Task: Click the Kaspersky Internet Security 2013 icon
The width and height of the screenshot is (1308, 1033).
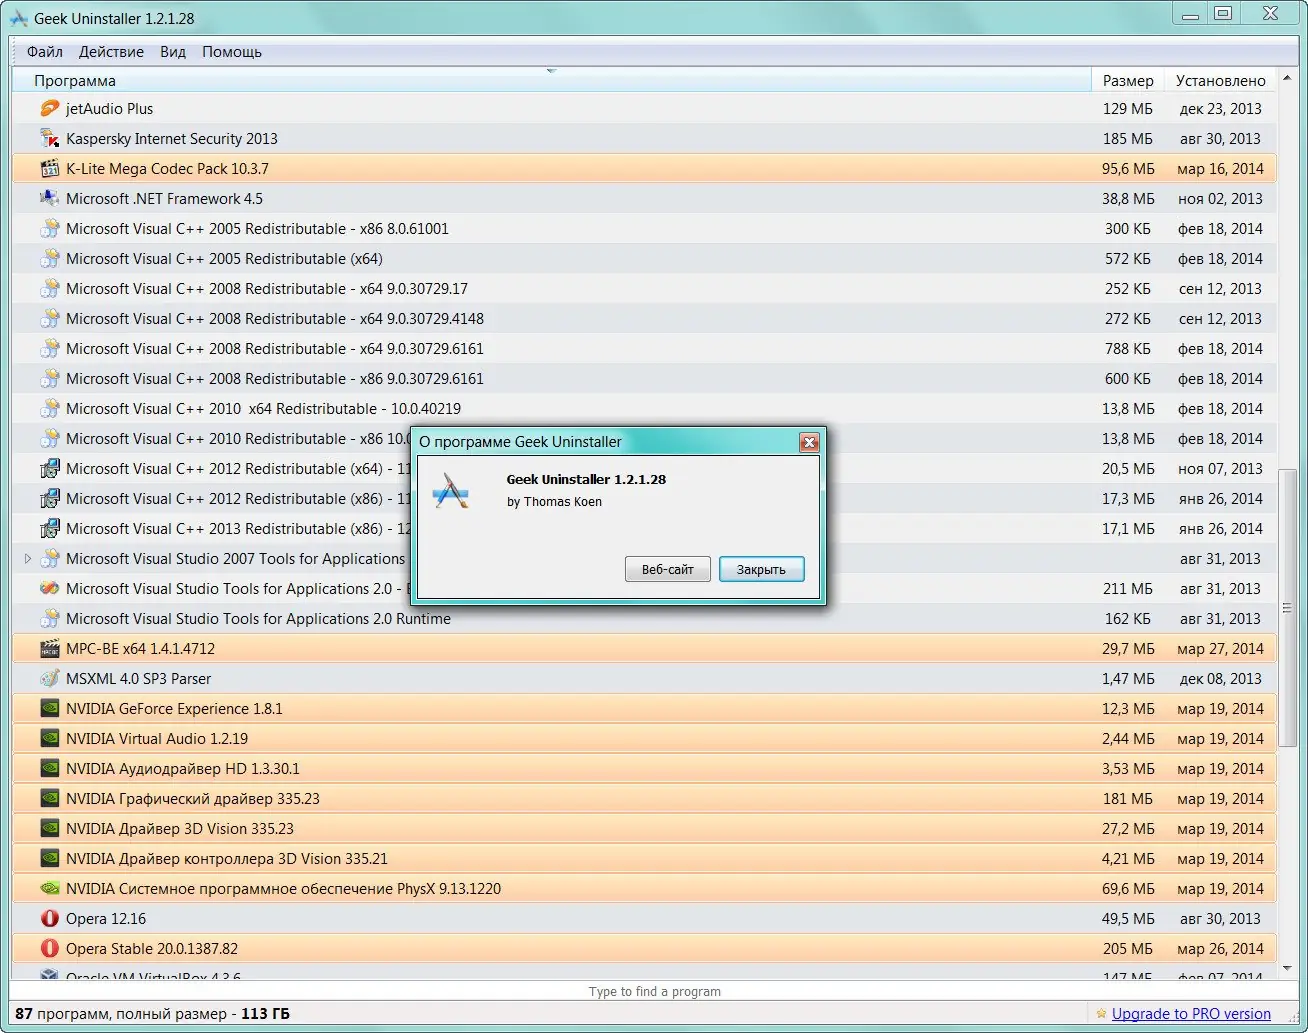Action: [49, 138]
